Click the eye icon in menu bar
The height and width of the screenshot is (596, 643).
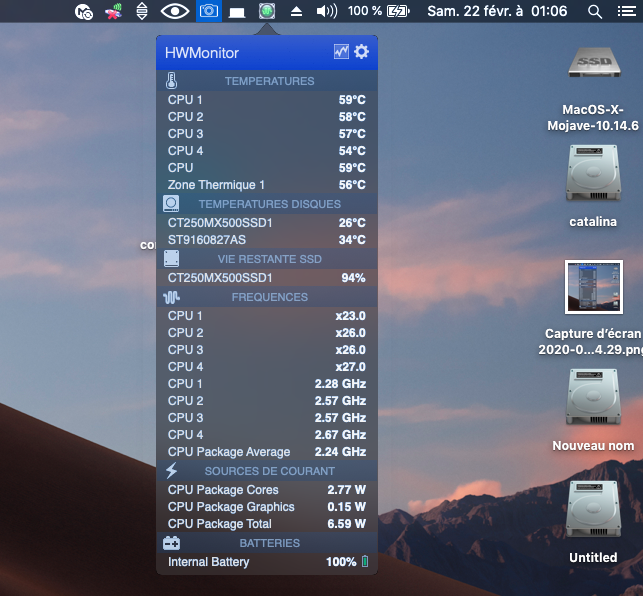pos(175,11)
